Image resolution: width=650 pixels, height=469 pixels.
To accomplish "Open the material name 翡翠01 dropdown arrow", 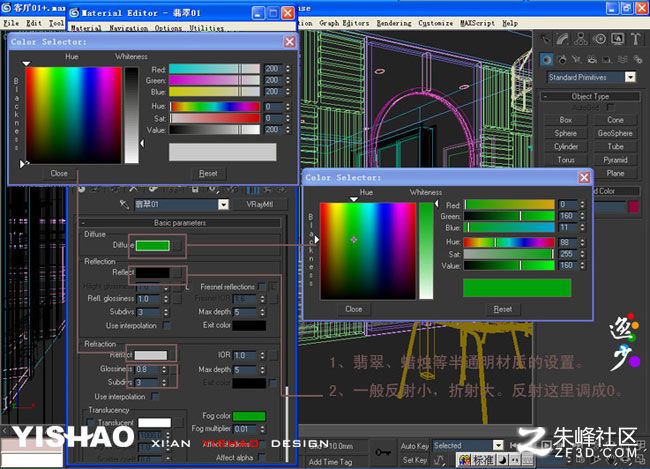I will 223,204.
